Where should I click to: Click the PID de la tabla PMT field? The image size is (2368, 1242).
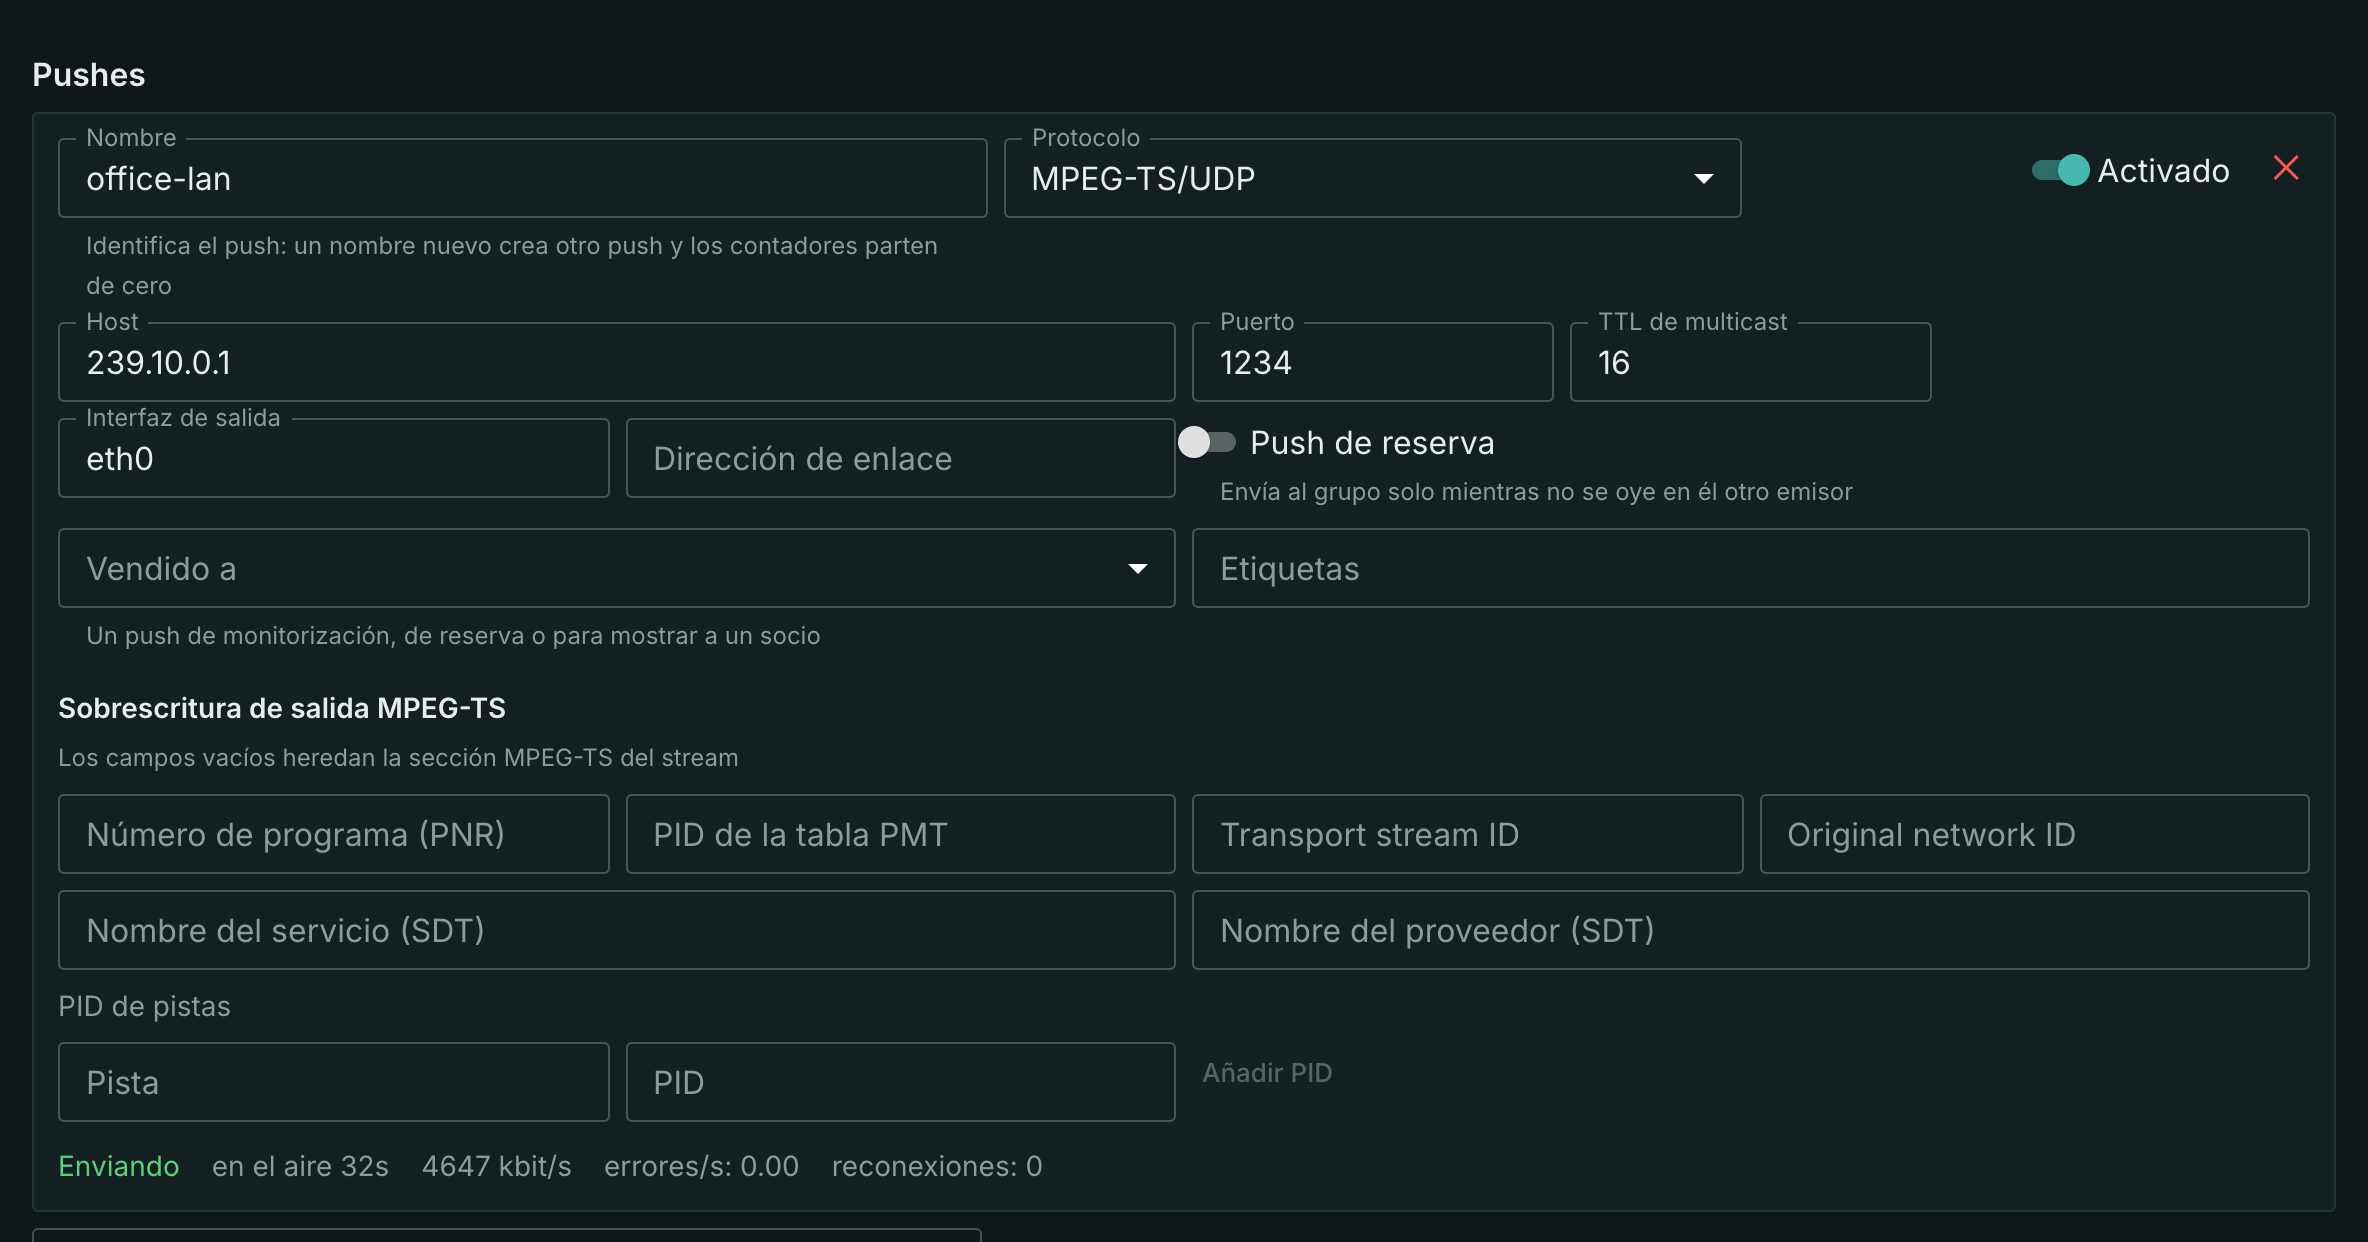tap(900, 834)
